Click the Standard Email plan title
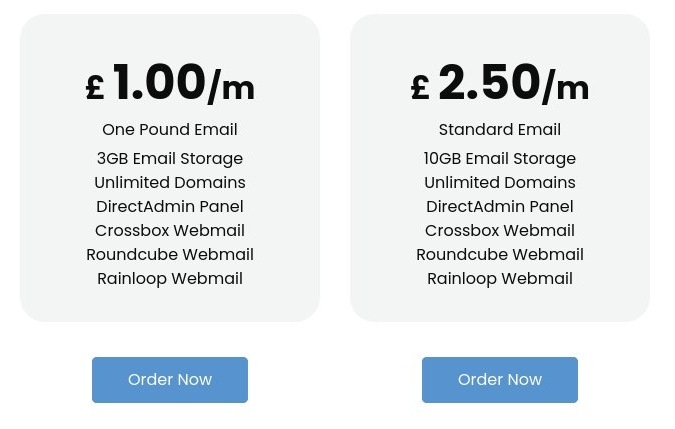 point(500,130)
